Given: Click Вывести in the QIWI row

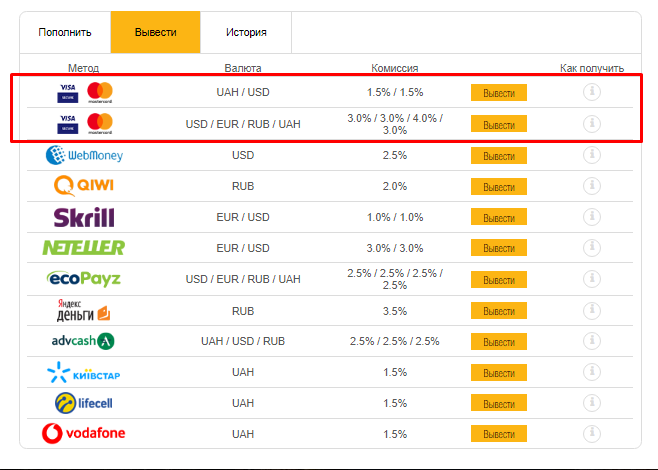Looking at the screenshot, I should click(x=498, y=187).
